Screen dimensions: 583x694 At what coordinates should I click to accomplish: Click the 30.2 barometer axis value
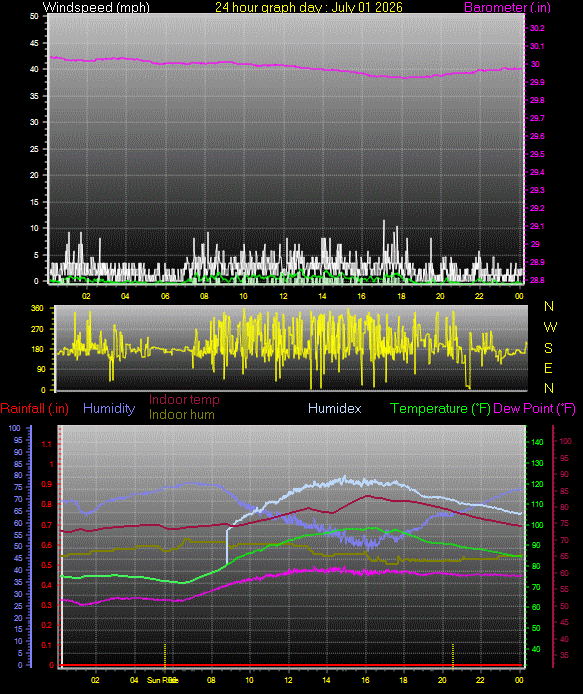pyautogui.click(x=537, y=28)
